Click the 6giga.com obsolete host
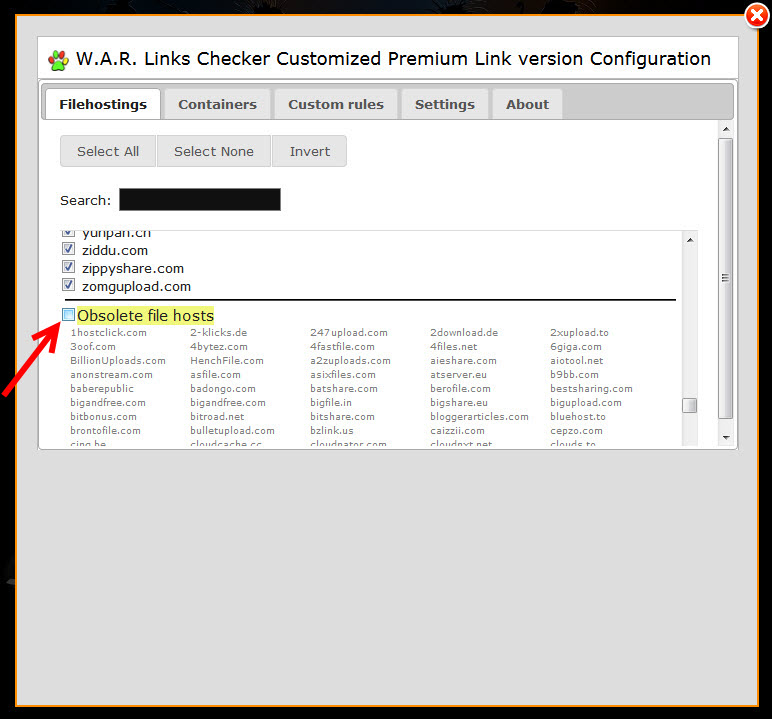 (x=576, y=347)
